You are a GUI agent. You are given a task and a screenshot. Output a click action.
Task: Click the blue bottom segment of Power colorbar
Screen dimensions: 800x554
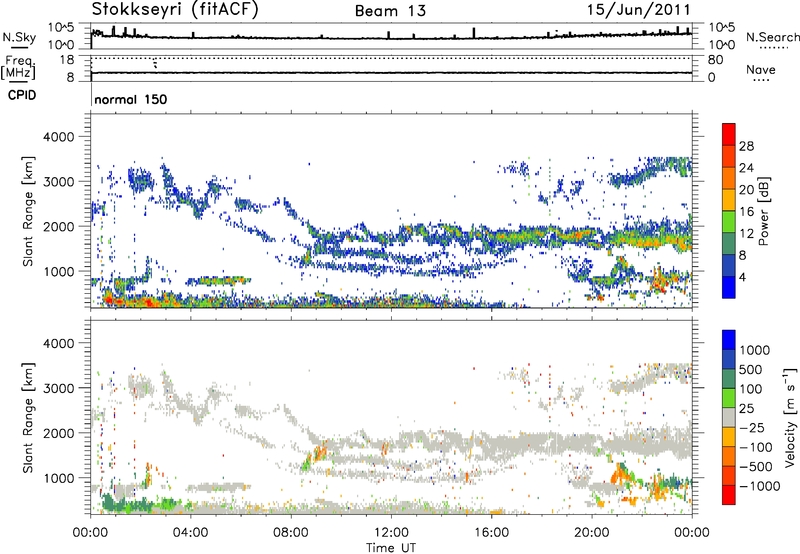[x=729, y=287]
